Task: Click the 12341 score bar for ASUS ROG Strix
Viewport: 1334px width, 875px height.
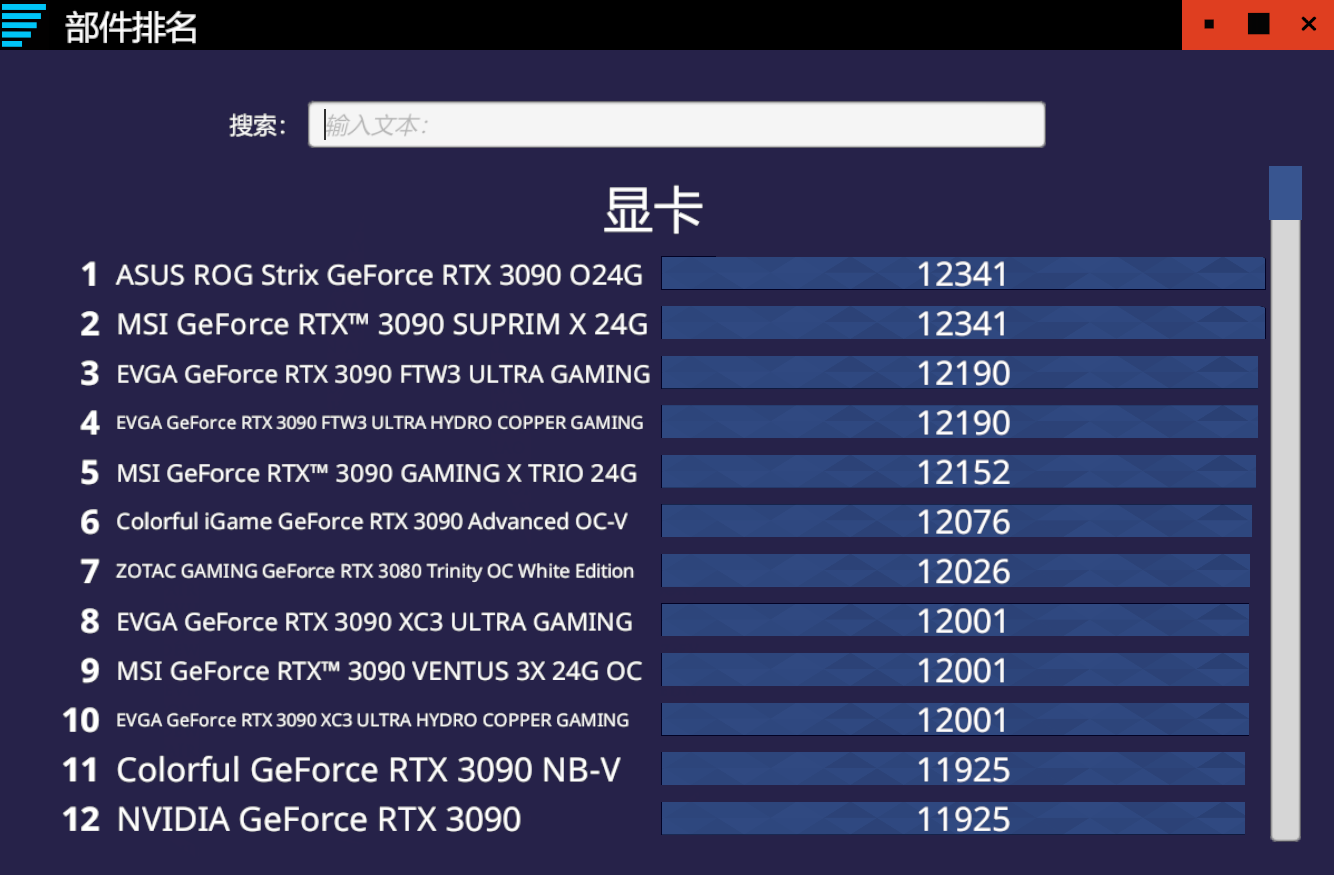Action: (x=963, y=274)
